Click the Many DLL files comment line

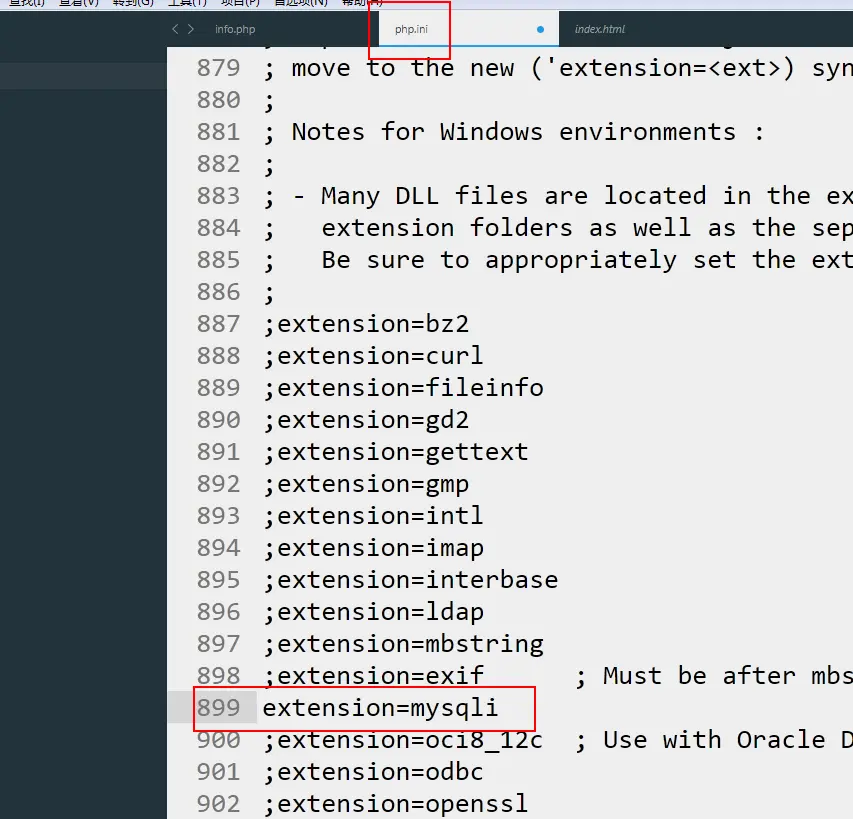coord(558,196)
